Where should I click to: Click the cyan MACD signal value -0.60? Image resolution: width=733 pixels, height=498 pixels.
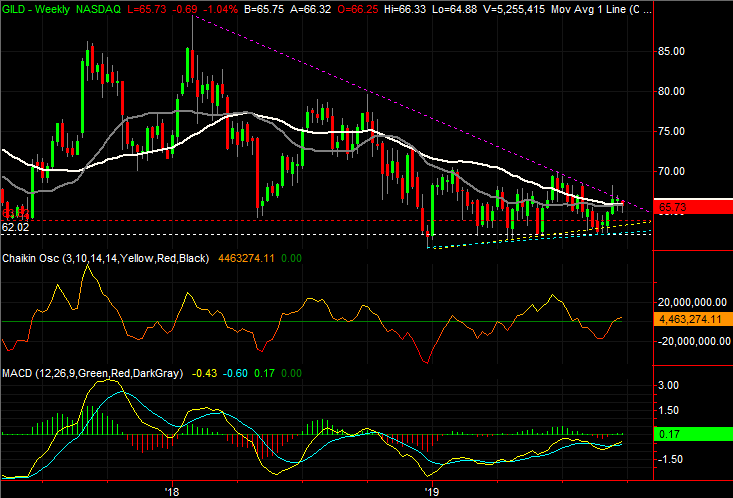point(235,373)
